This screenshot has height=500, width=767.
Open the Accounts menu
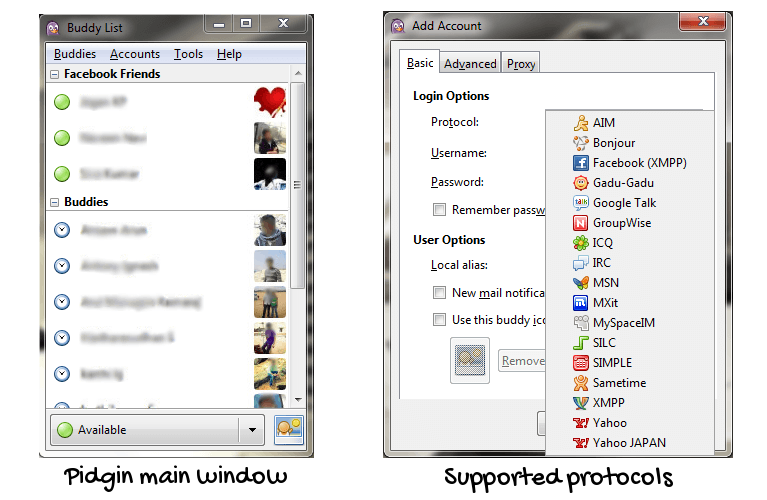pyautogui.click(x=135, y=54)
